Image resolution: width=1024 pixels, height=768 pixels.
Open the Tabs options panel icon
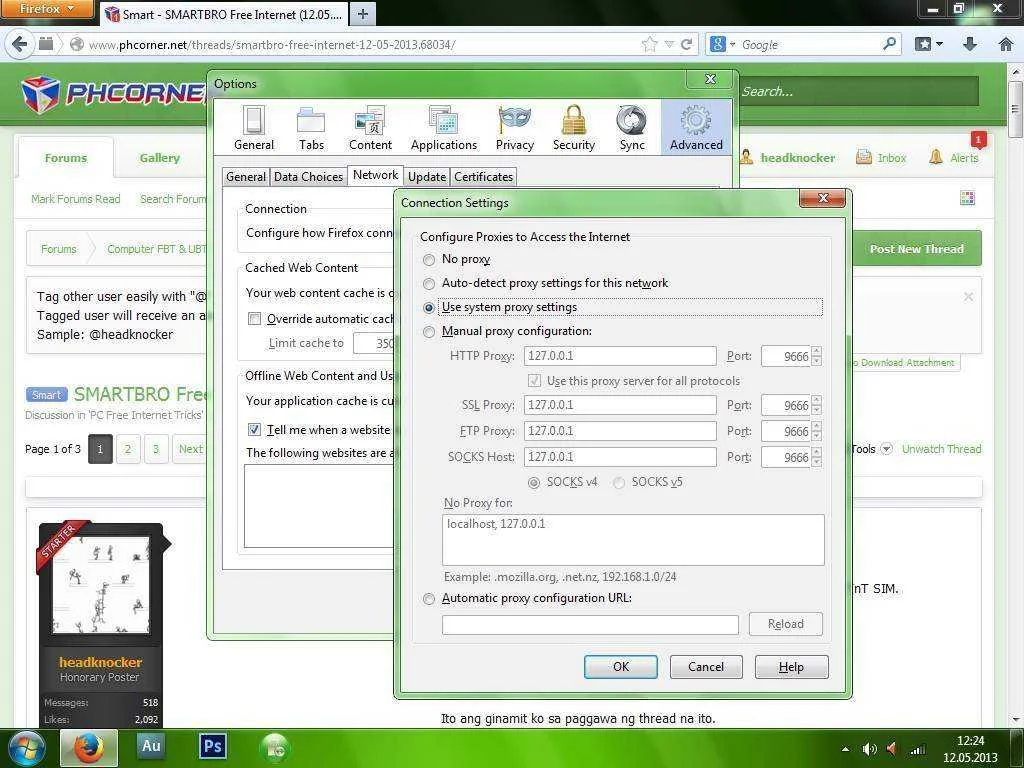point(311,128)
